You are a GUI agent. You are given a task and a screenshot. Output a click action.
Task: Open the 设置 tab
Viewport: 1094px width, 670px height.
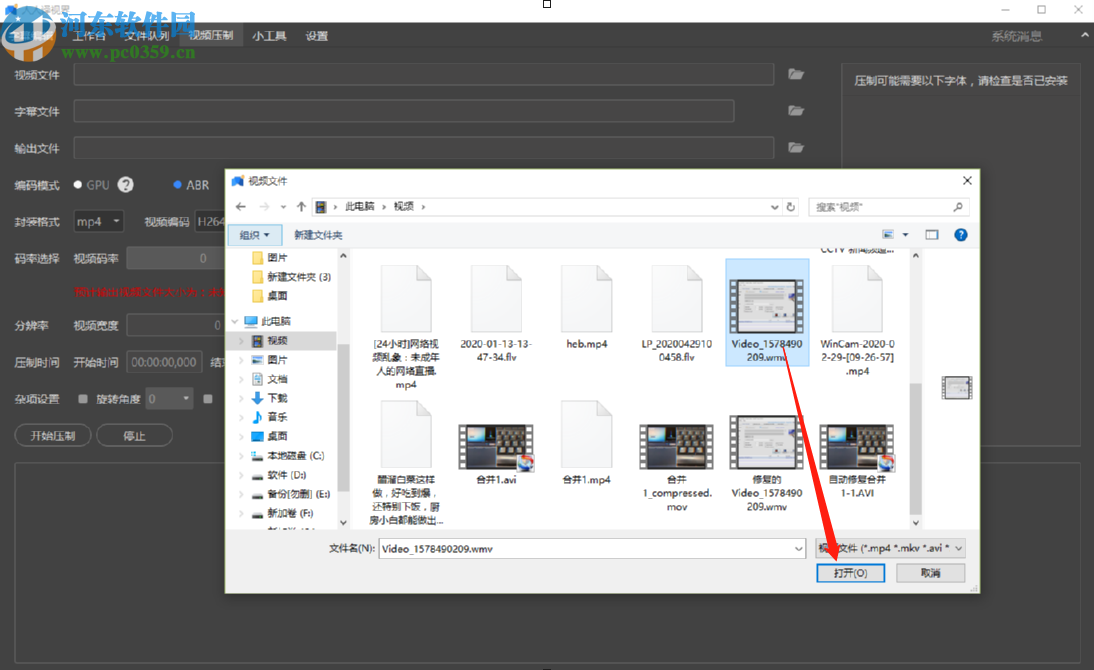[x=316, y=36]
